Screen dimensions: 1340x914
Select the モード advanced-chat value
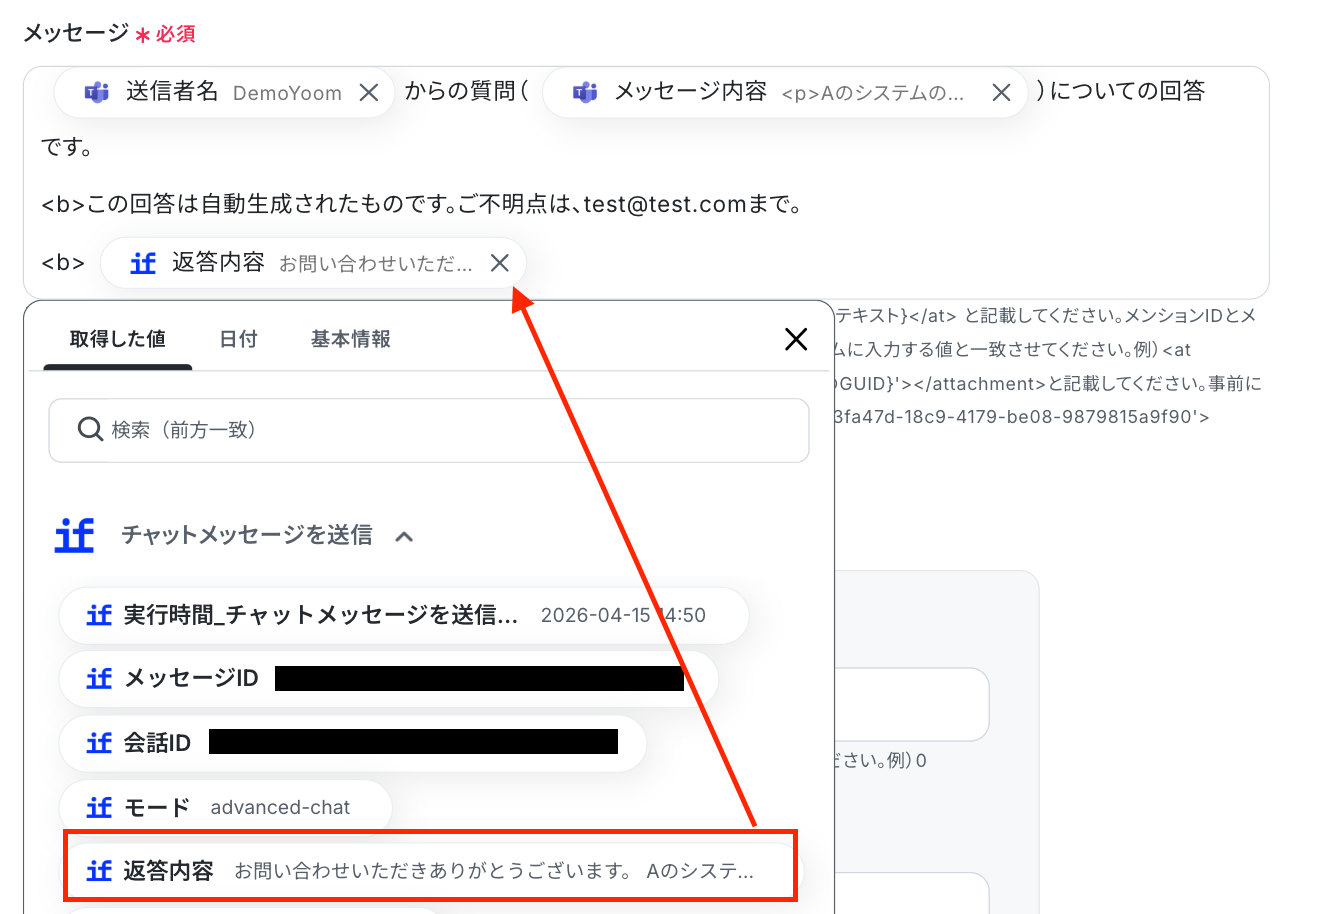pyautogui.click(x=226, y=807)
